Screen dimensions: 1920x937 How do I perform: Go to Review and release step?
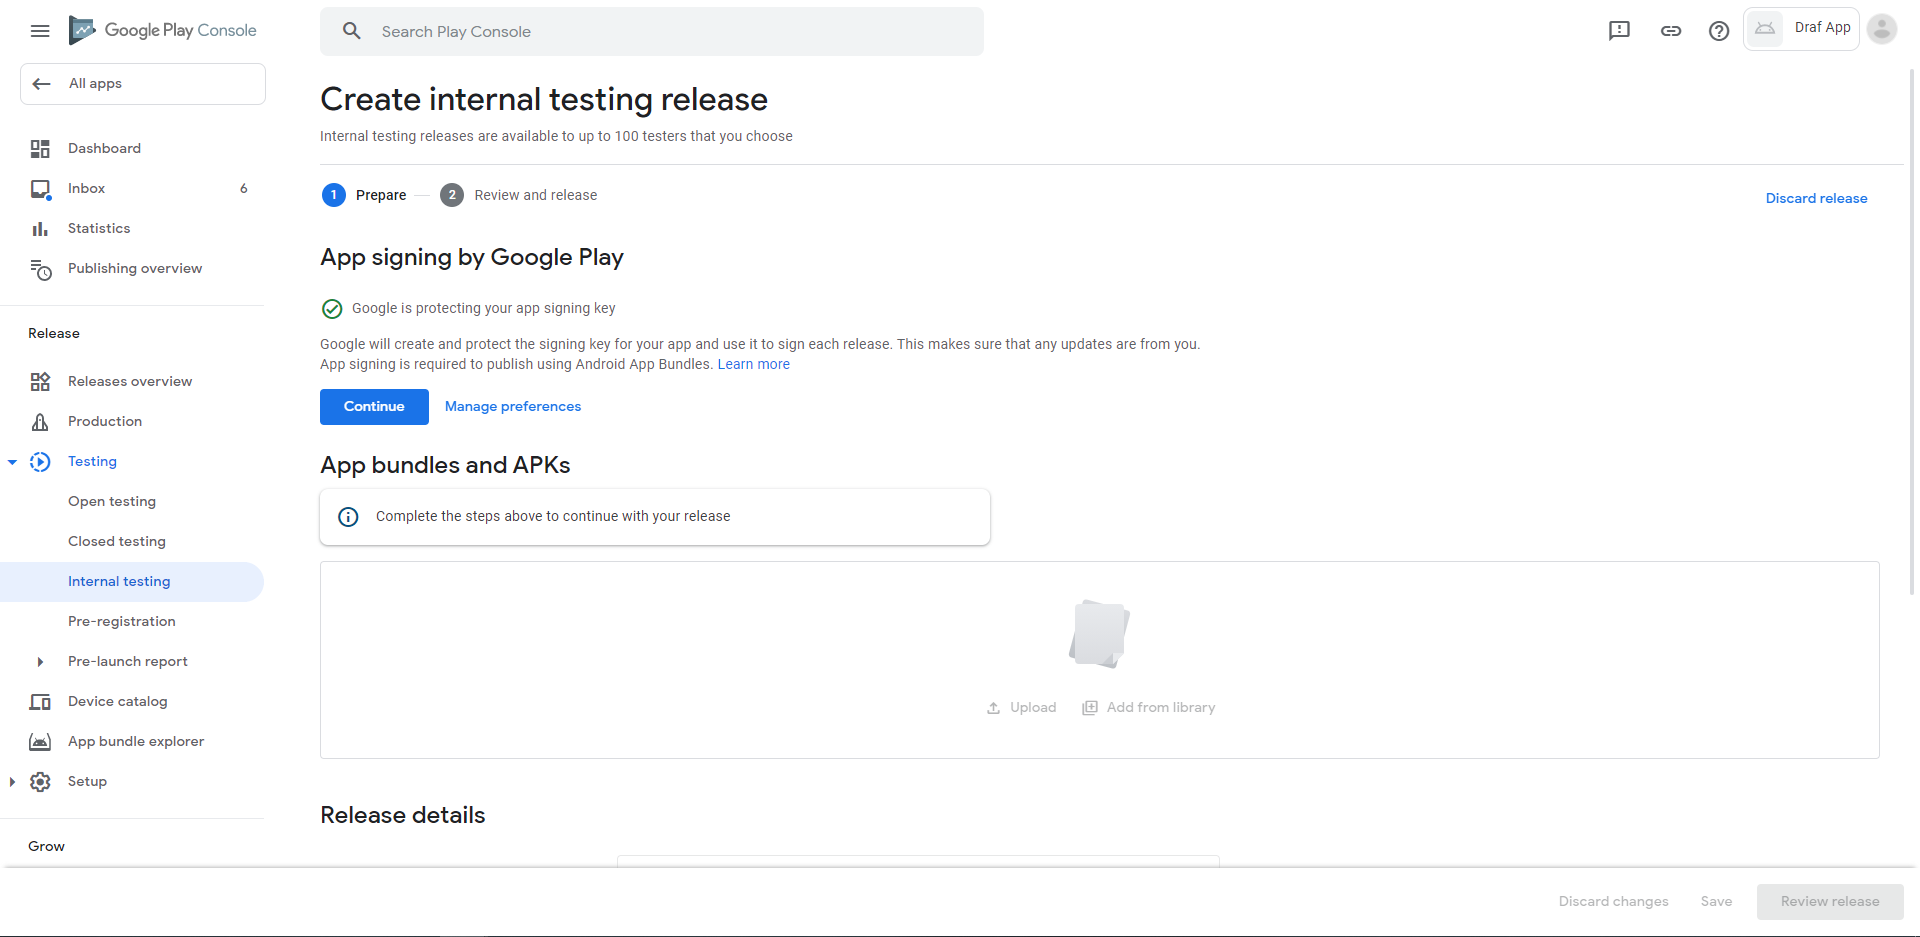(x=535, y=195)
